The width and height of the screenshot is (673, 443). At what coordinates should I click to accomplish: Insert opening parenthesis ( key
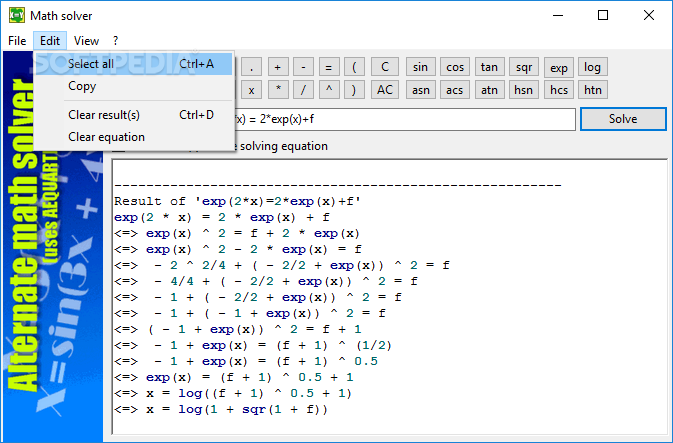[354, 67]
